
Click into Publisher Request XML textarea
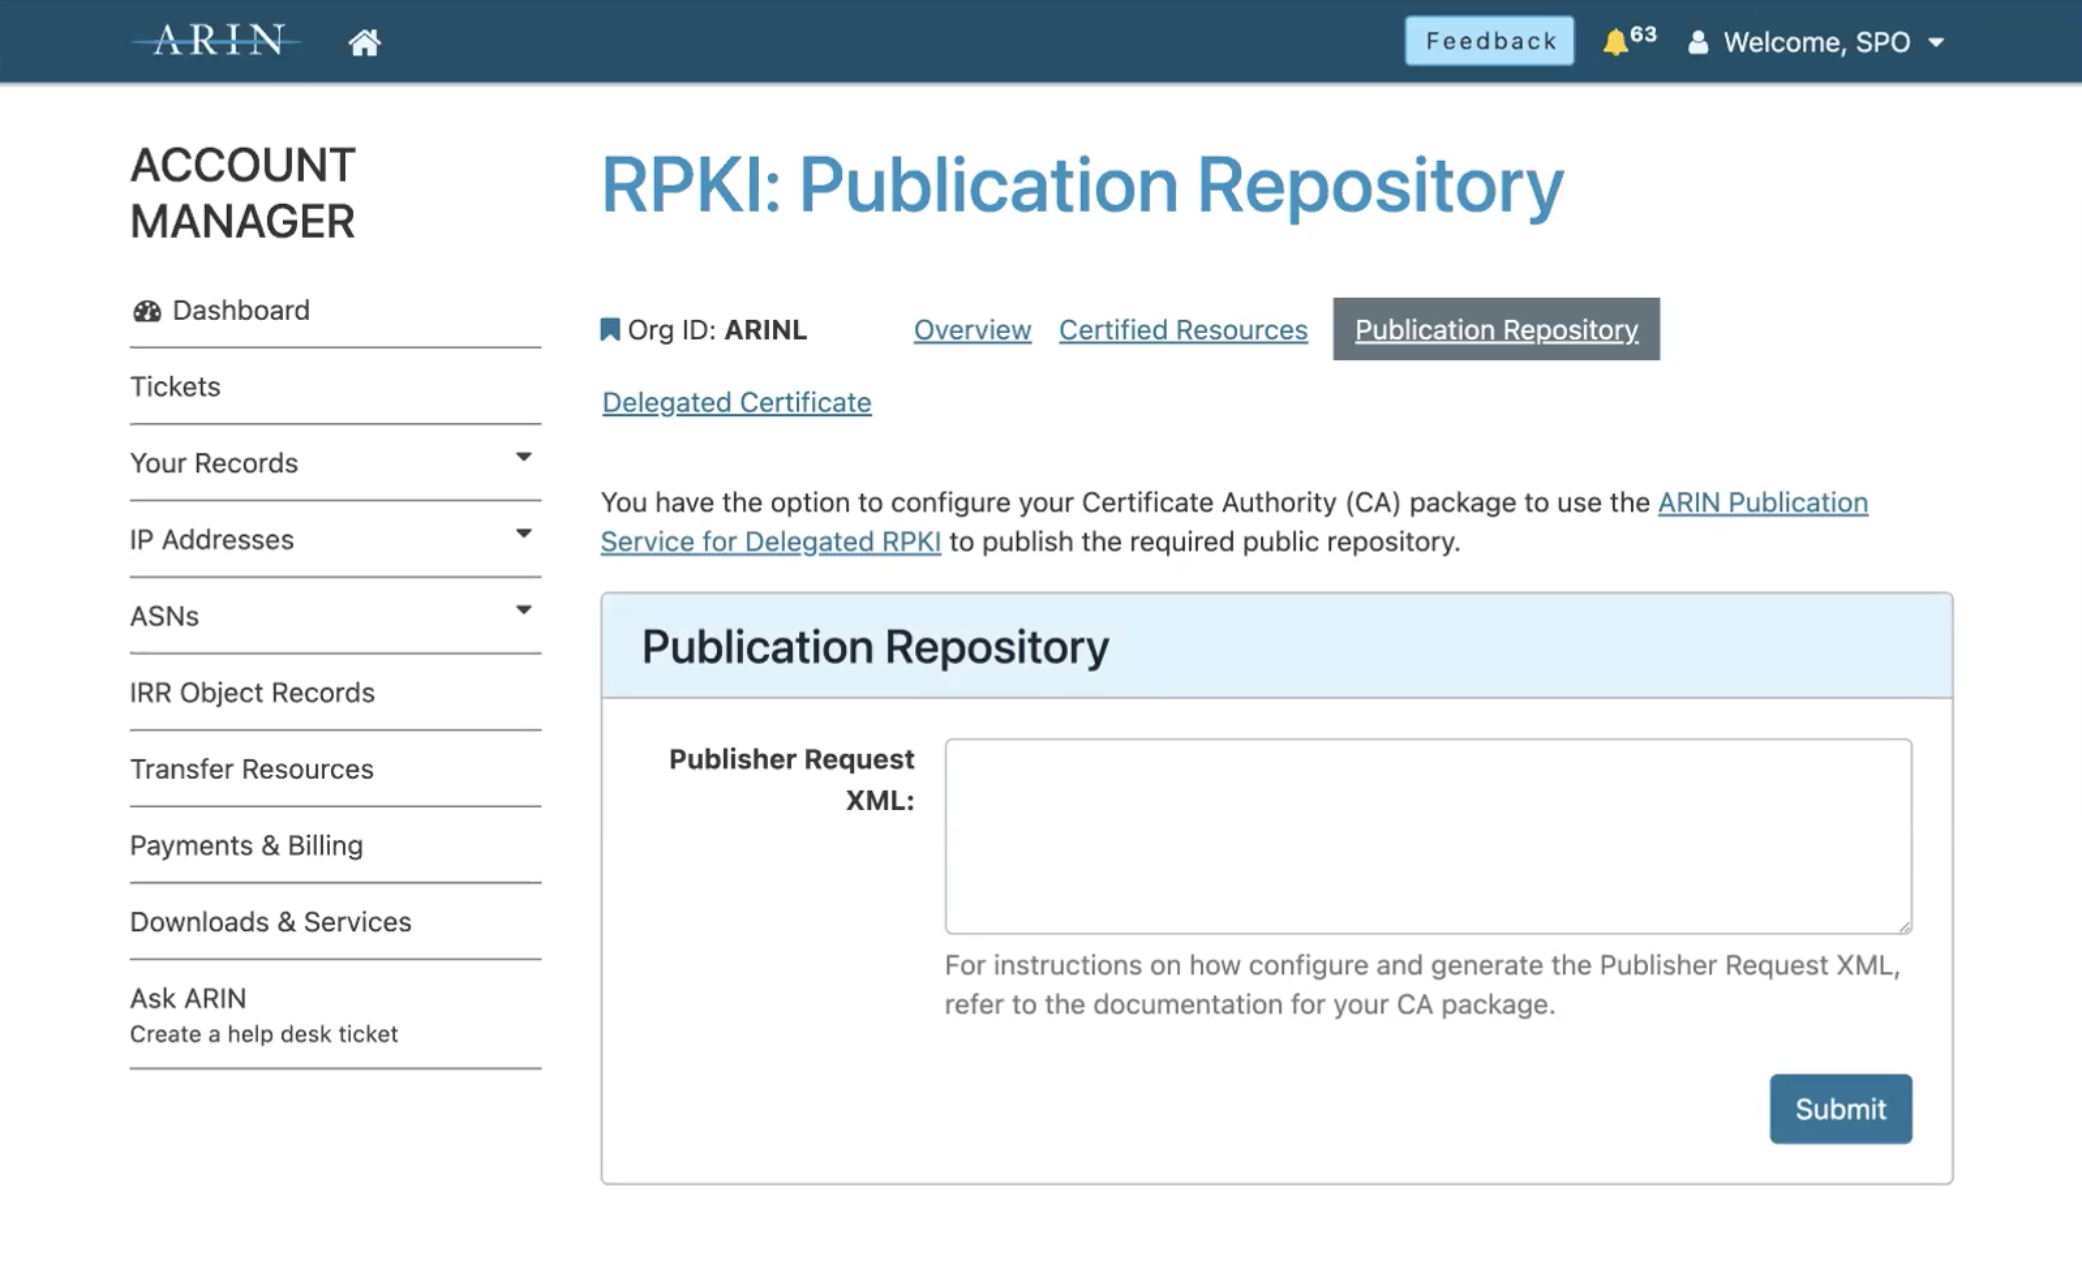[1427, 836]
